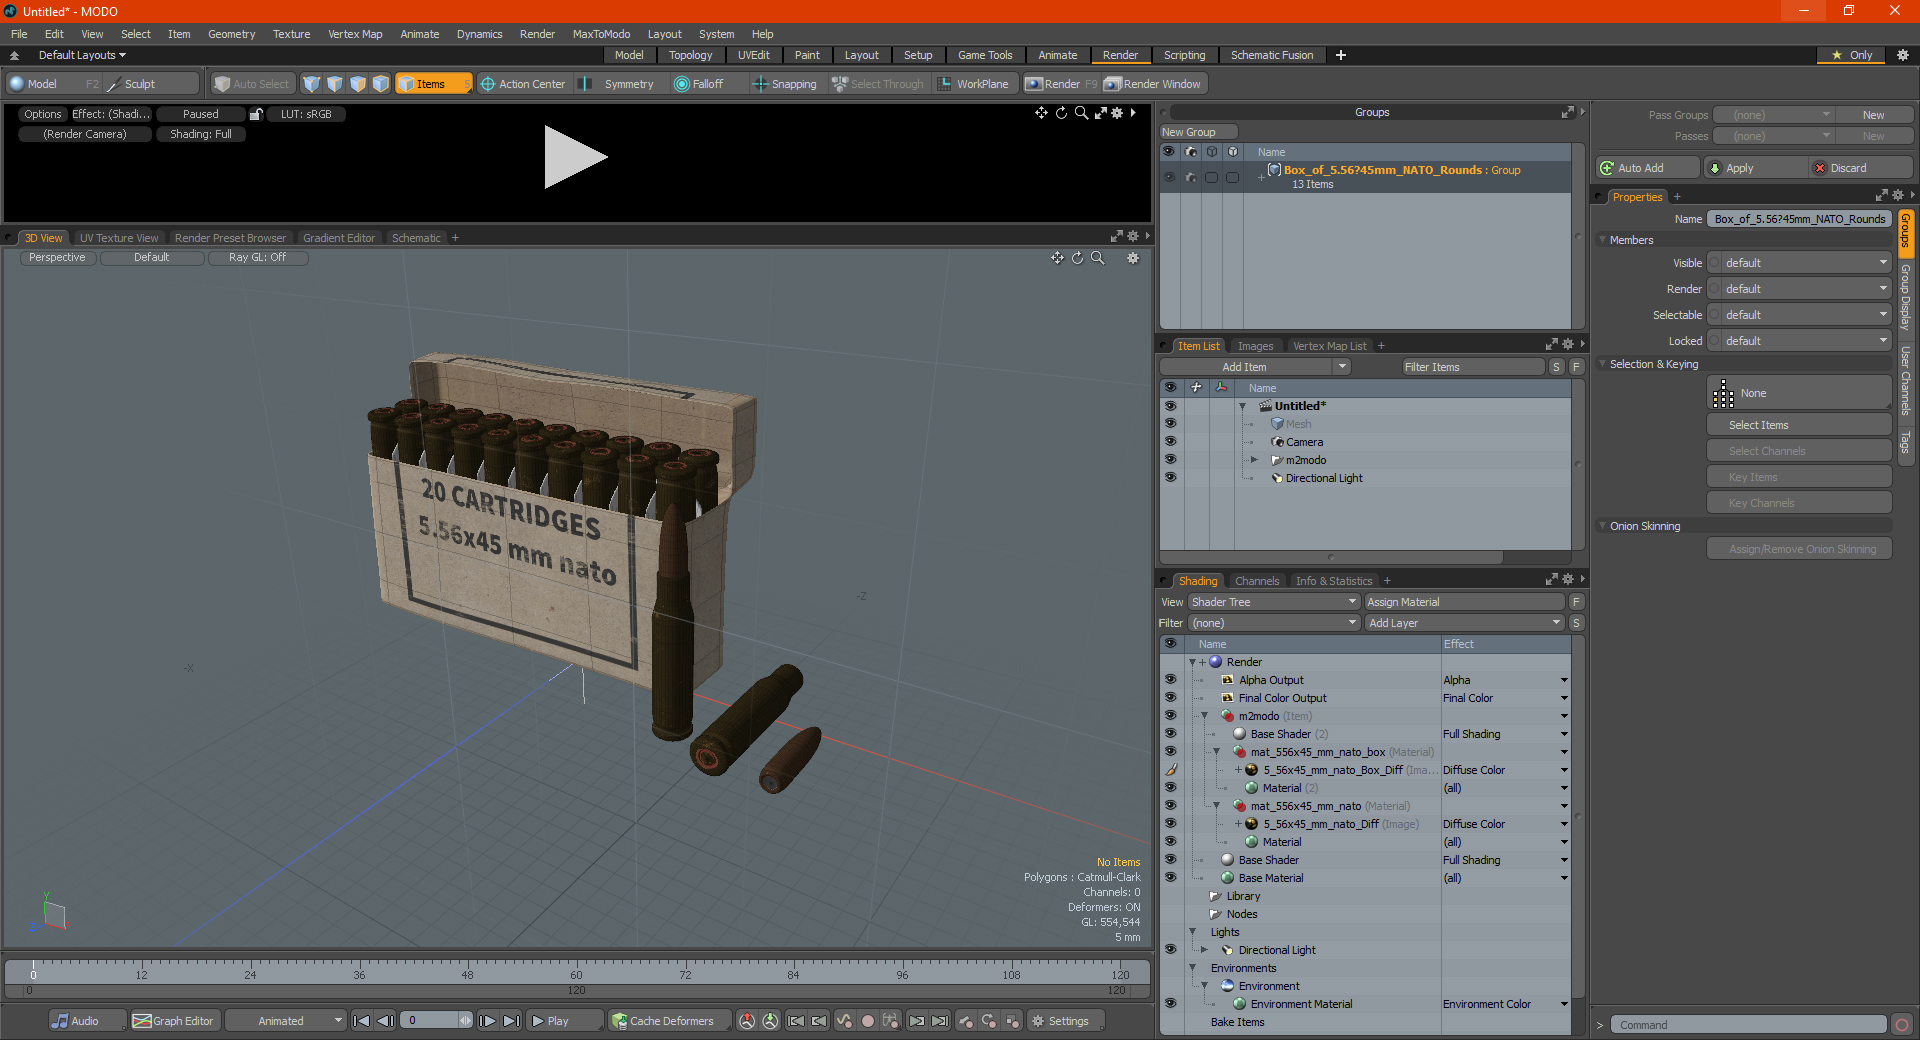The width and height of the screenshot is (1920, 1040).
Task: Open the Shader Tree view dropdown
Action: point(1273,602)
